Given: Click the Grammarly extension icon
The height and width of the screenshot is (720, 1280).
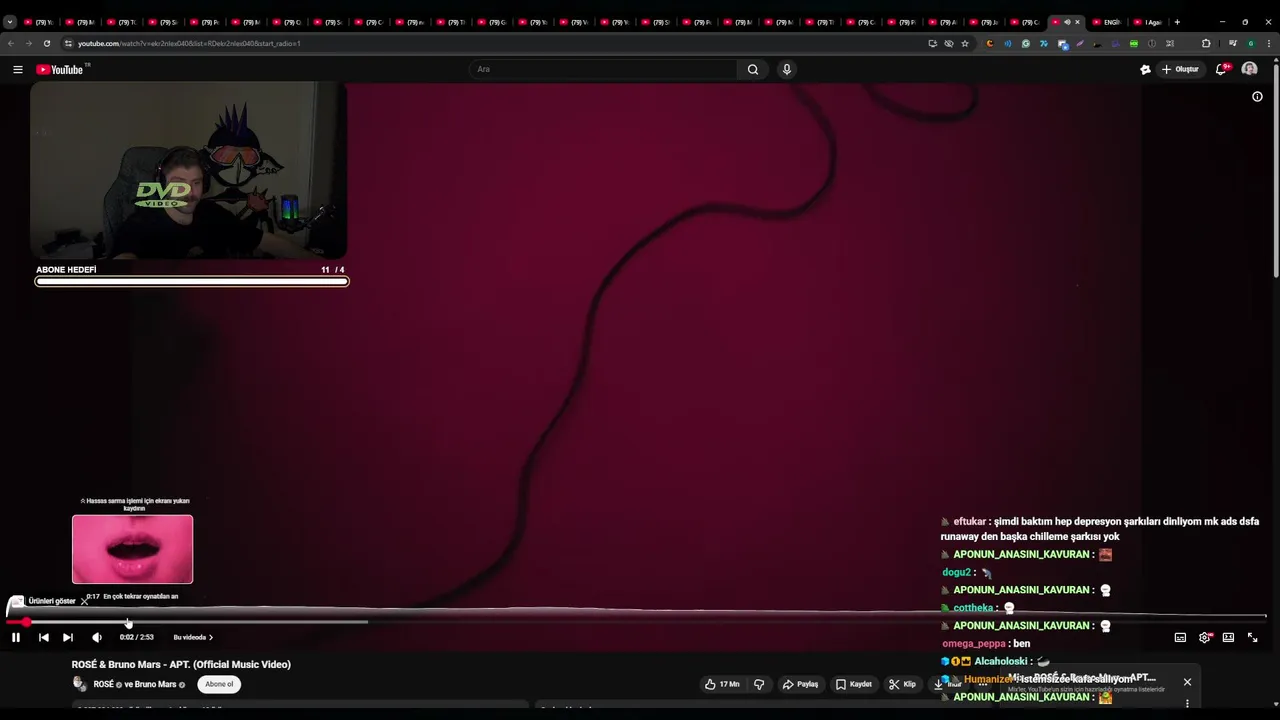Looking at the screenshot, I should [1025, 43].
